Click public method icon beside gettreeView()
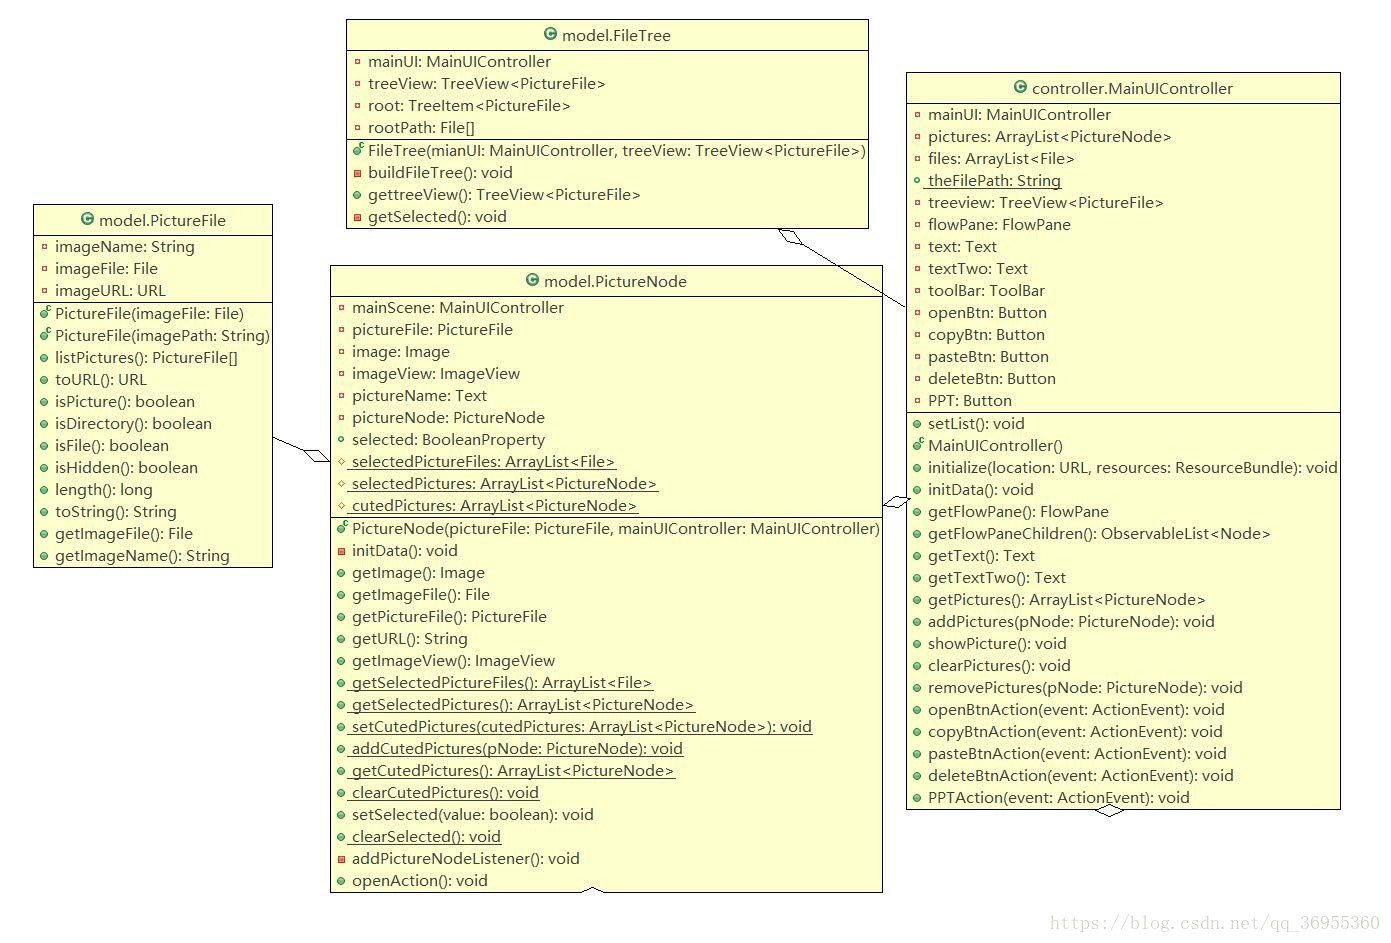This screenshot has width=1391, height=943. tap(358, 195)
